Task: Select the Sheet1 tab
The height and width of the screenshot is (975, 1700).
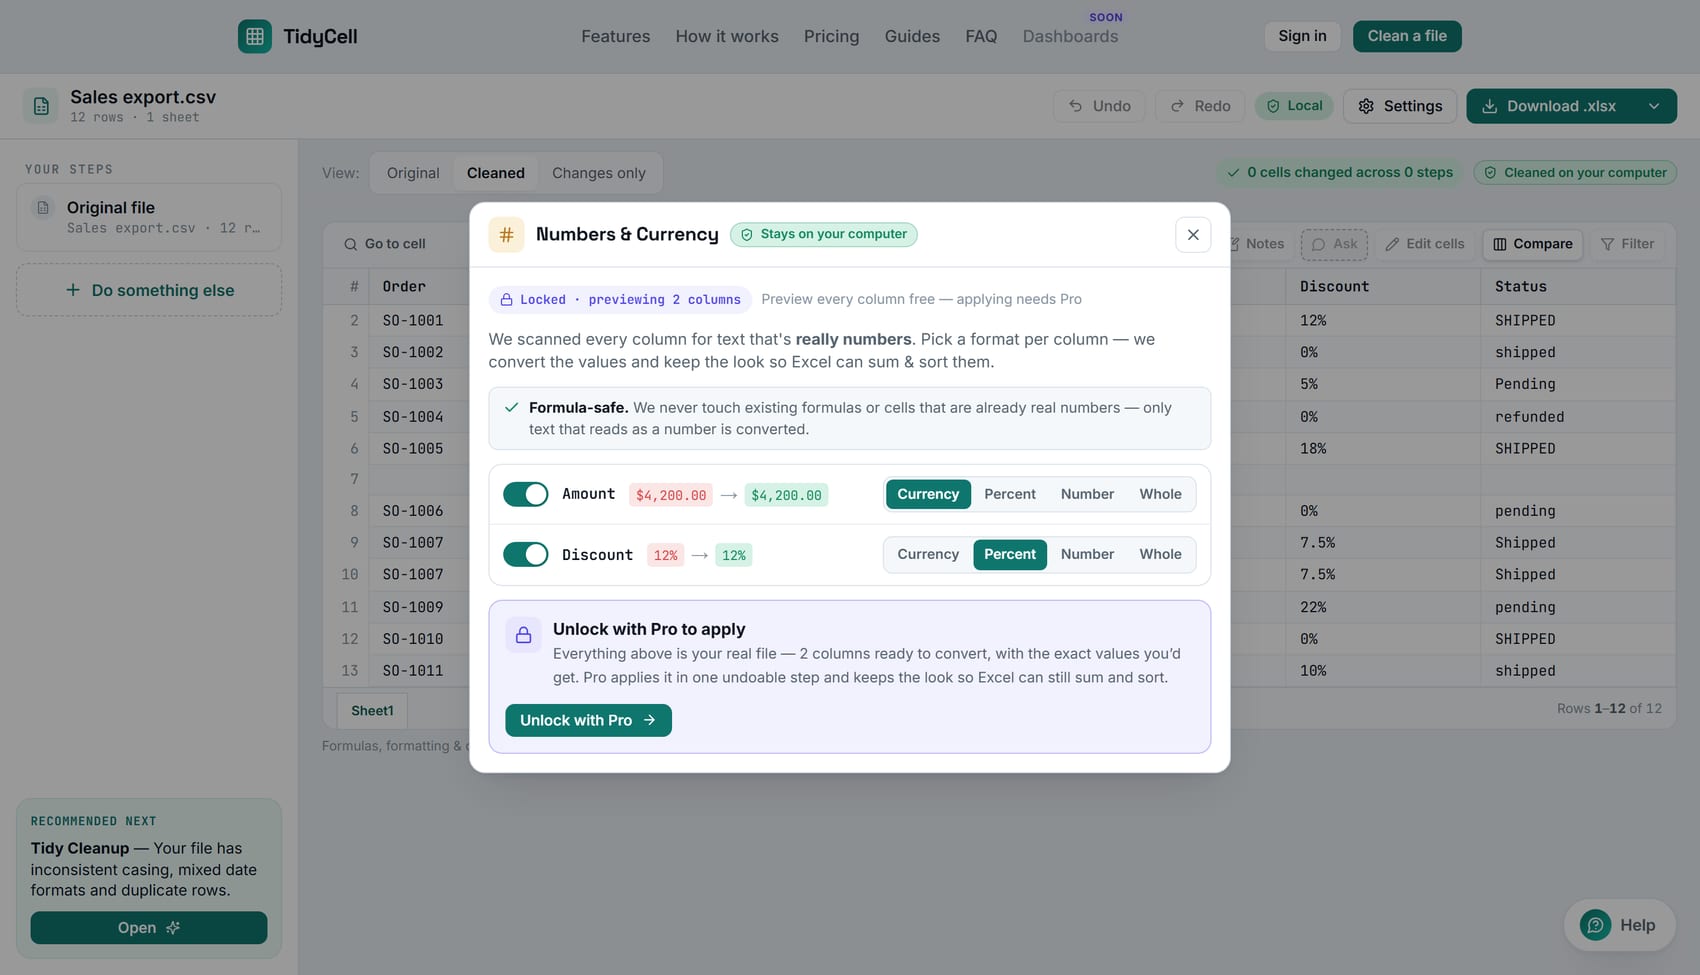Action: click(372, 711)
